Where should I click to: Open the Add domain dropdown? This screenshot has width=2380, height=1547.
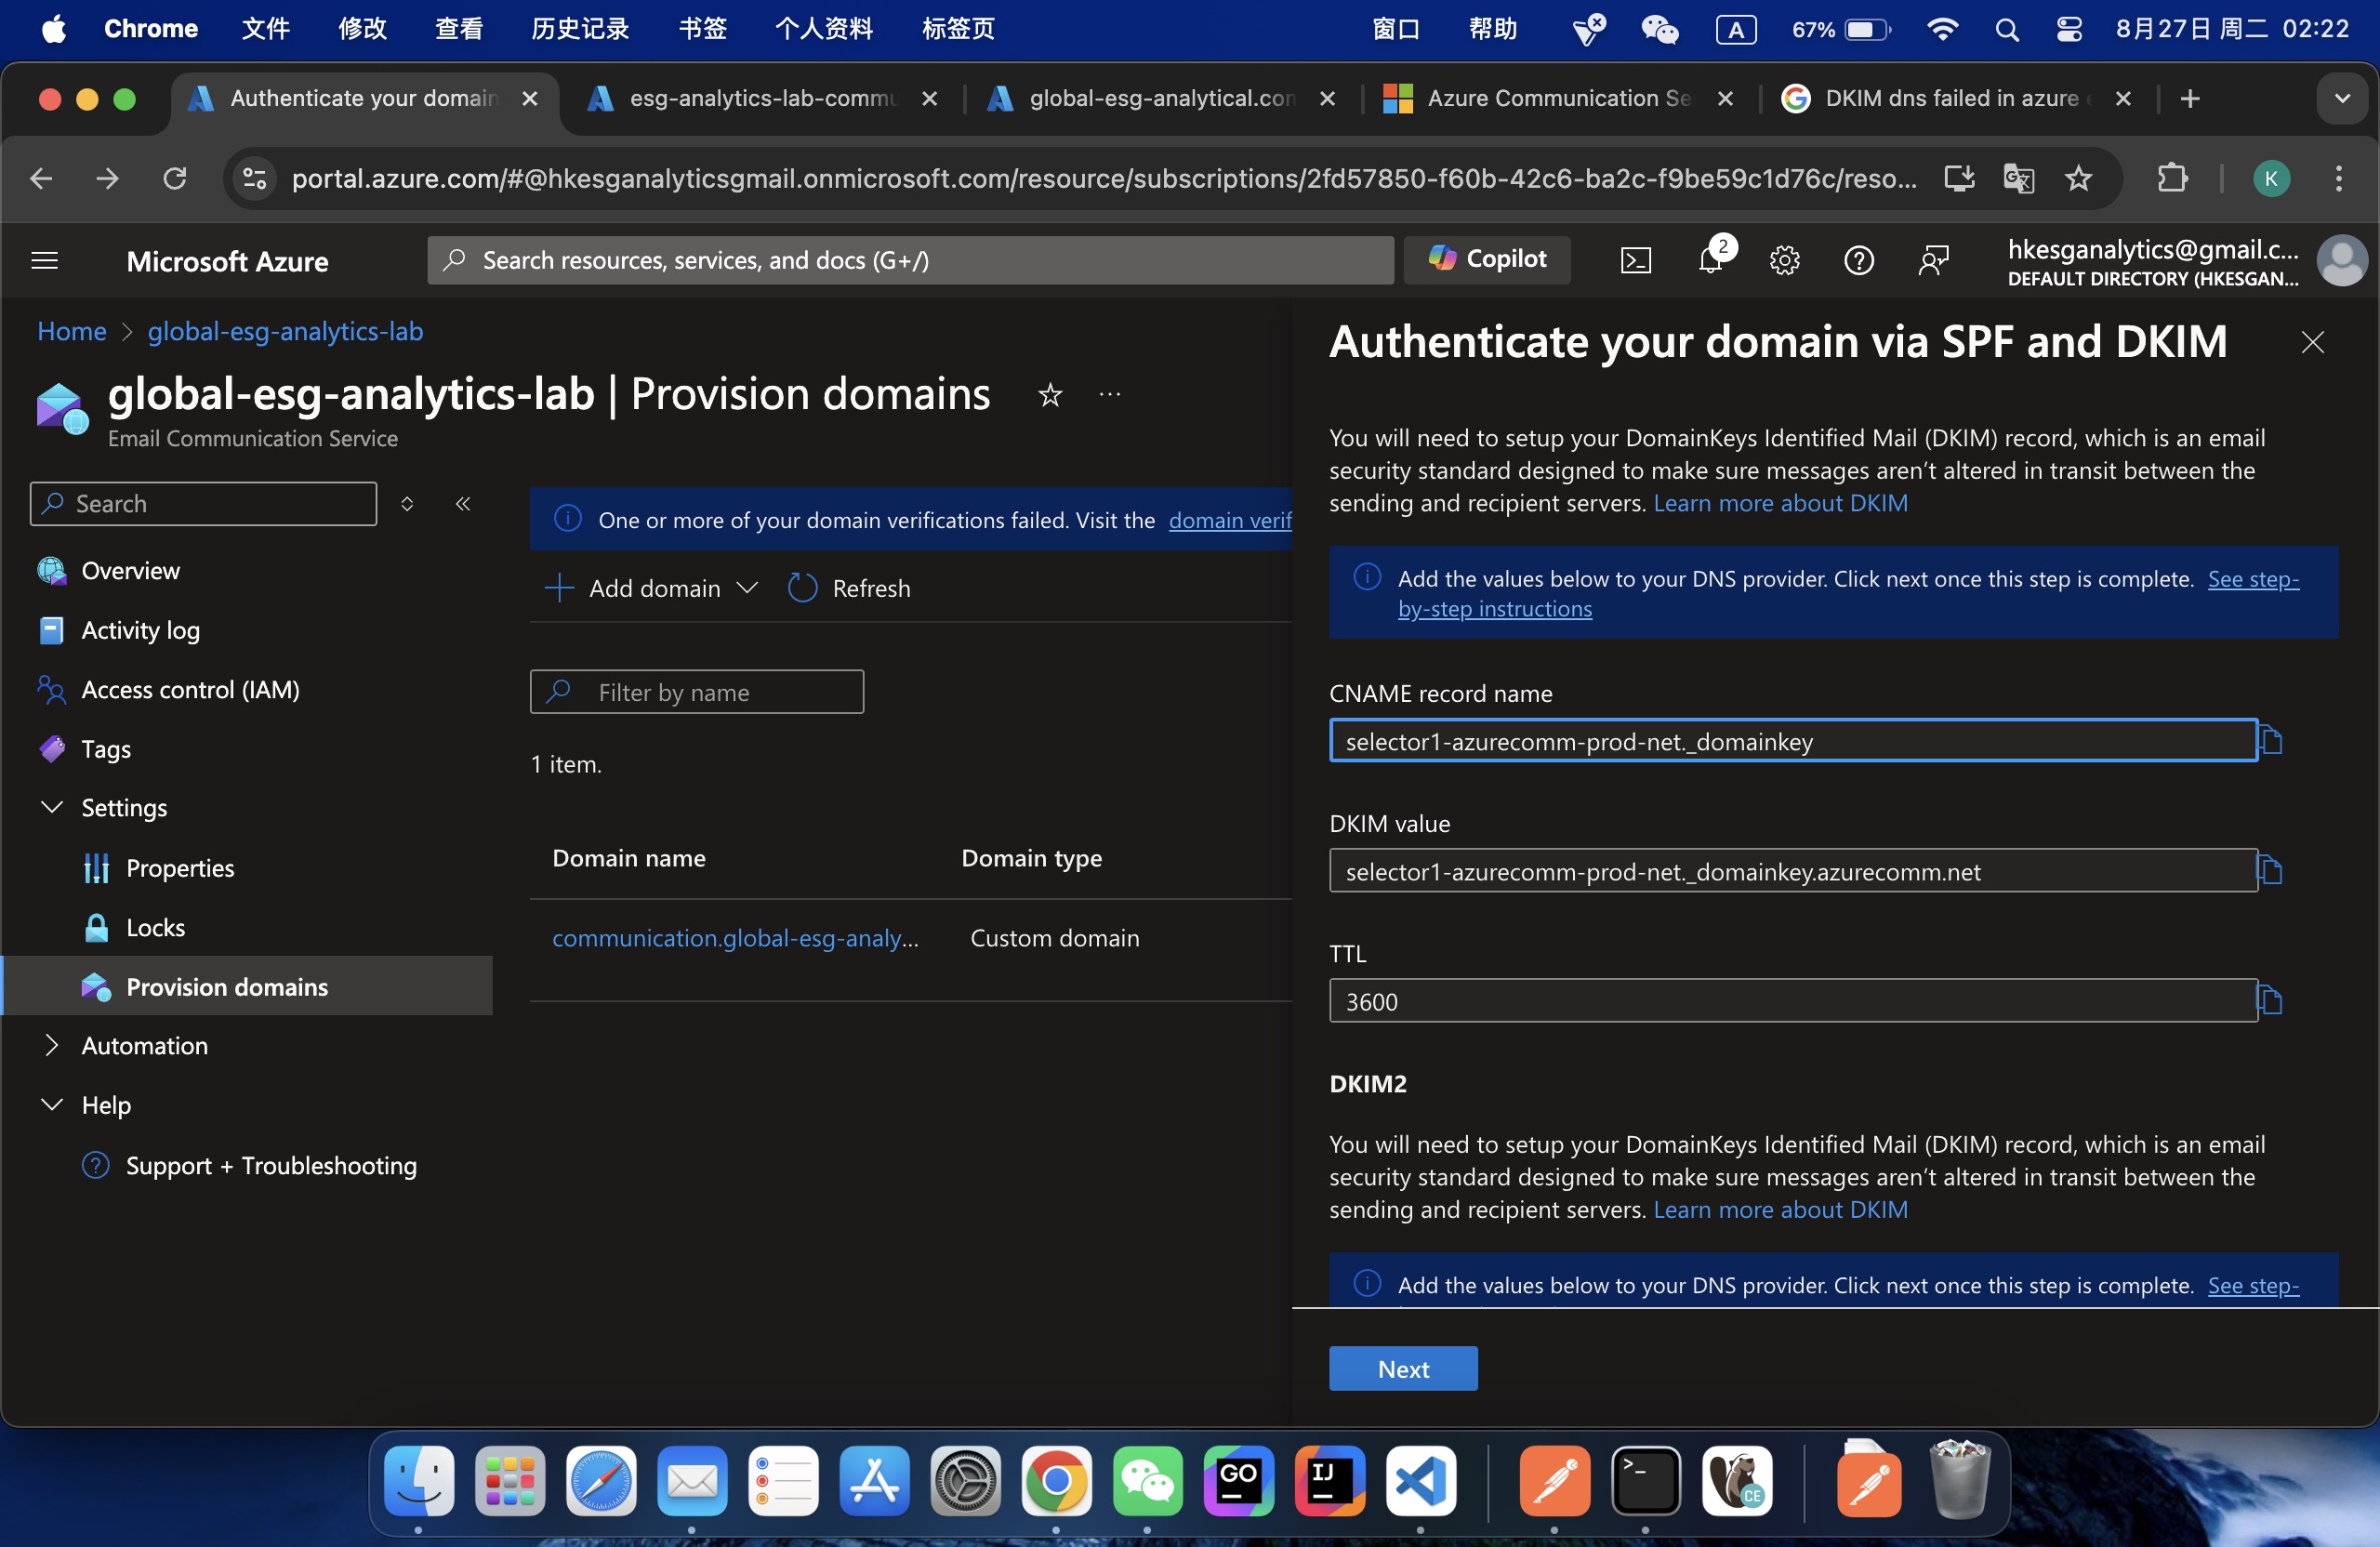pos(651,588)
